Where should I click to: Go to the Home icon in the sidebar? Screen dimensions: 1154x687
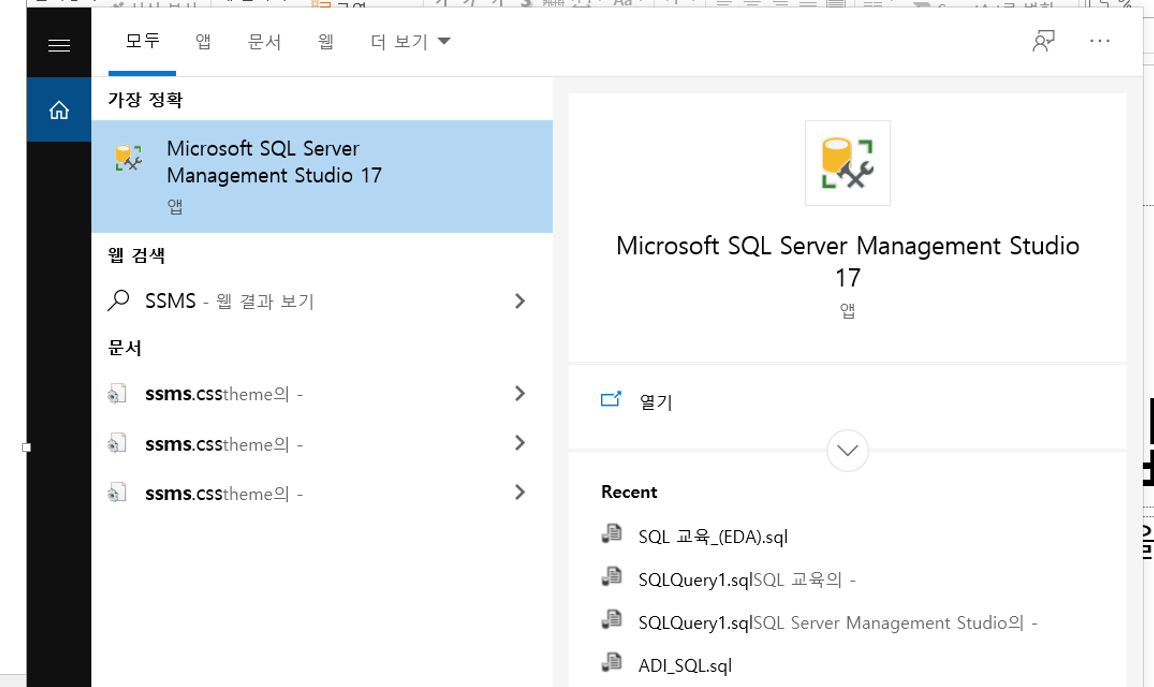59,110
